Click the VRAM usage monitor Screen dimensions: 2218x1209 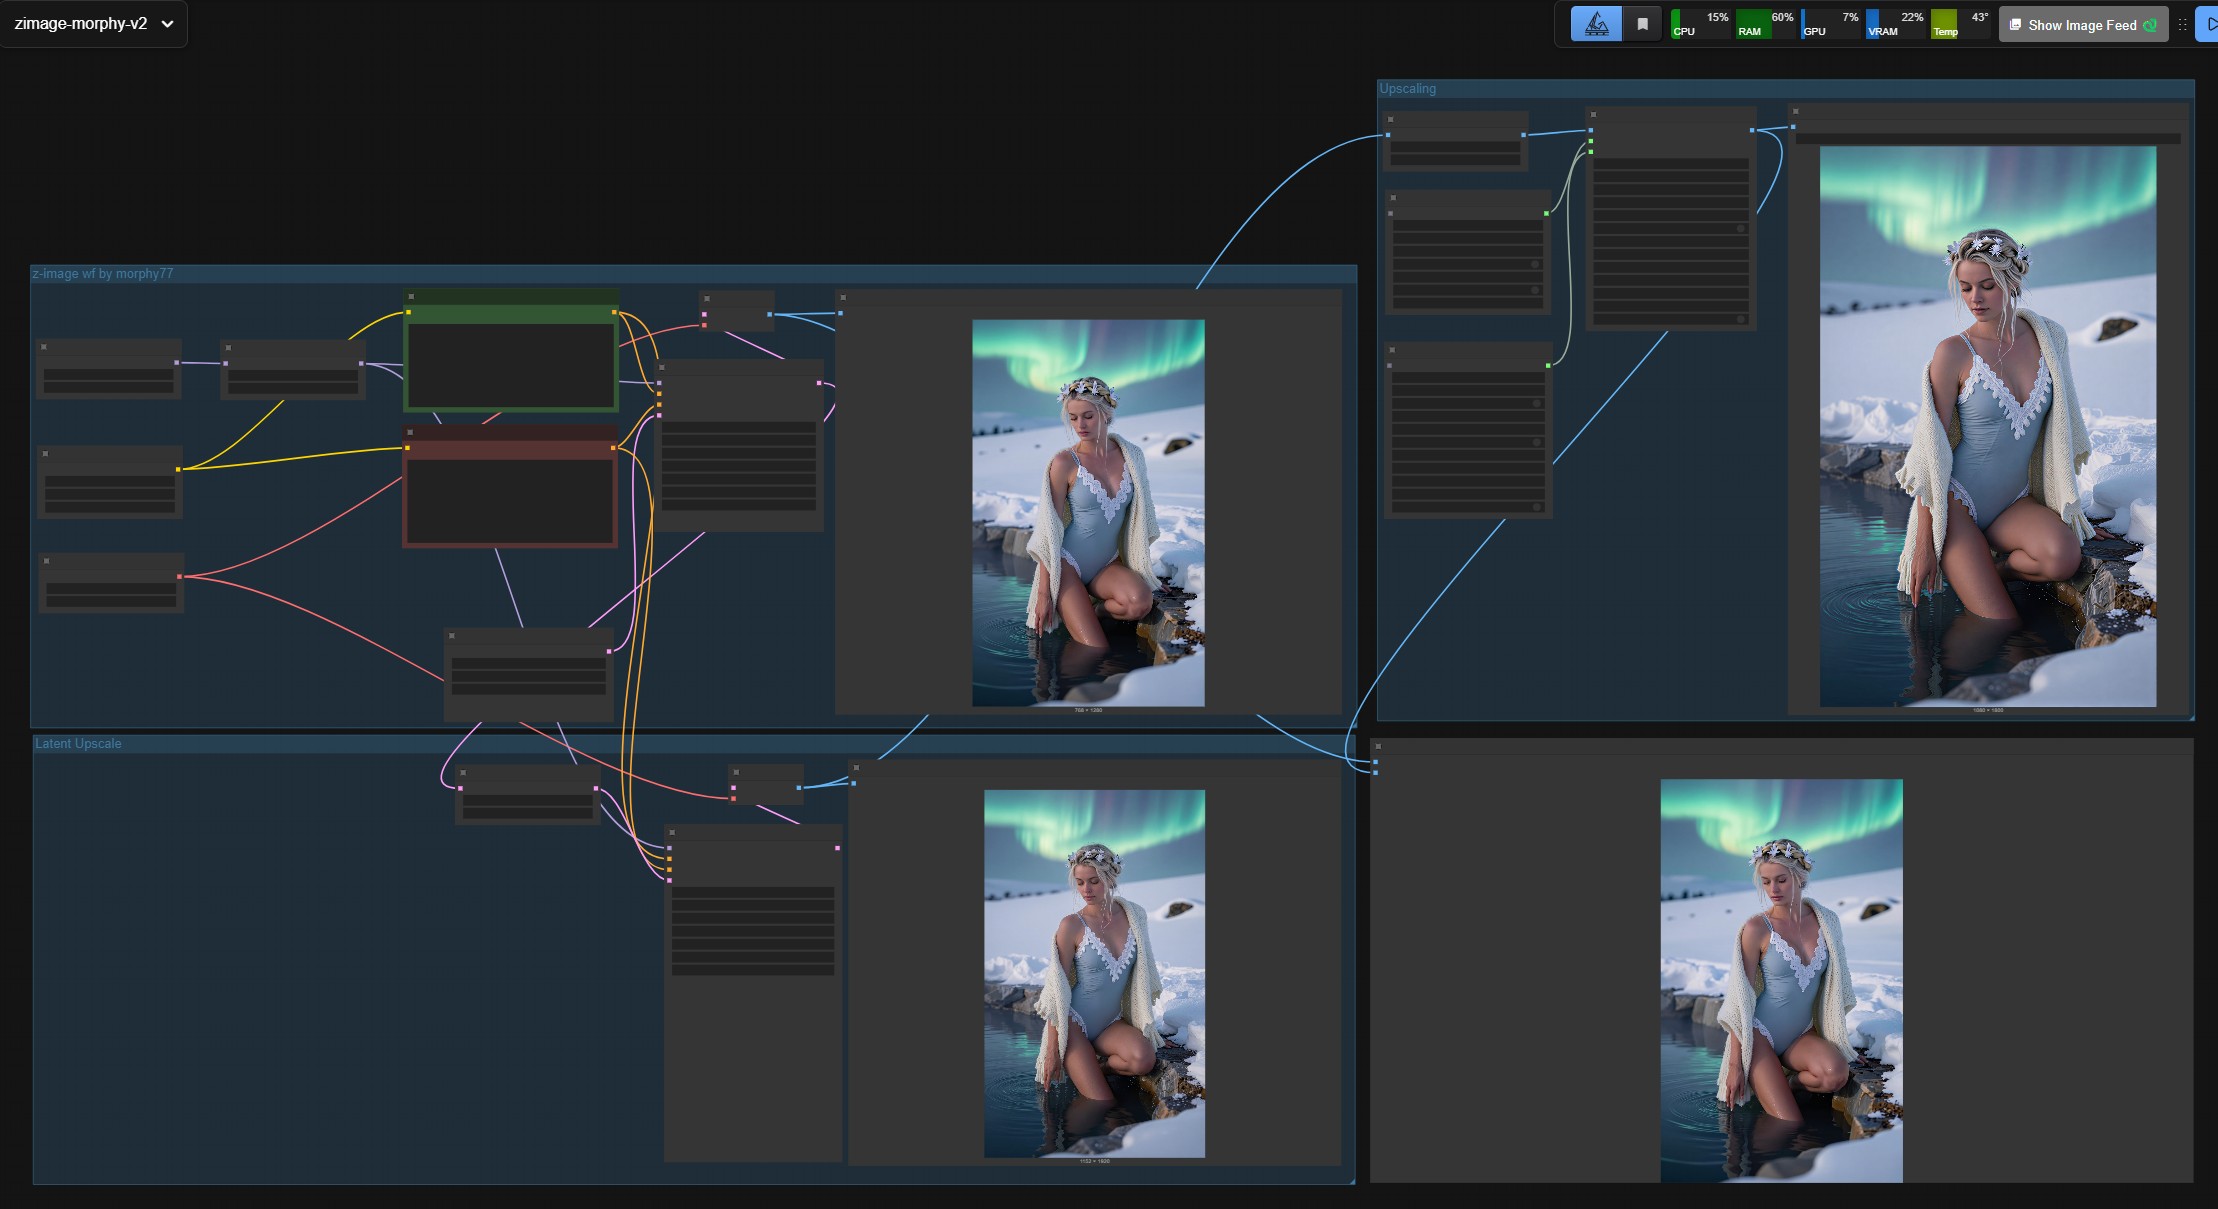point(1895,24)
